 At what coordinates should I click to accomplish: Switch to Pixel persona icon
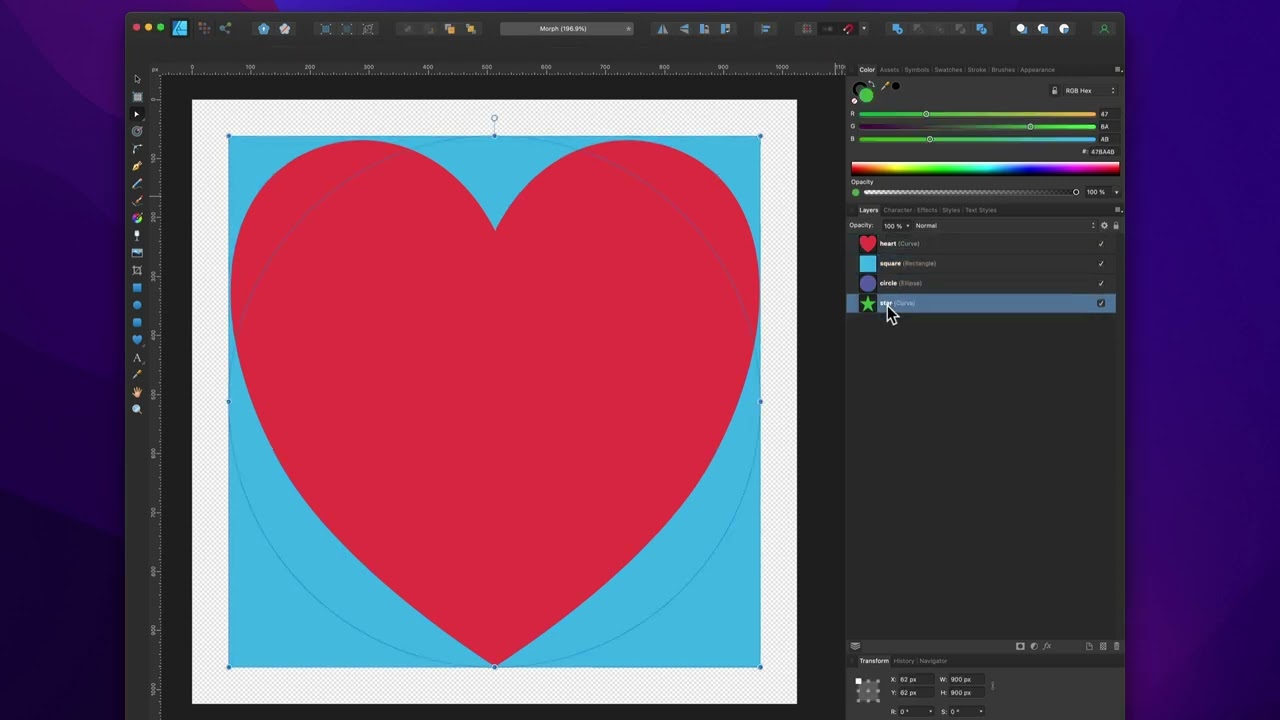coord(204,28)
